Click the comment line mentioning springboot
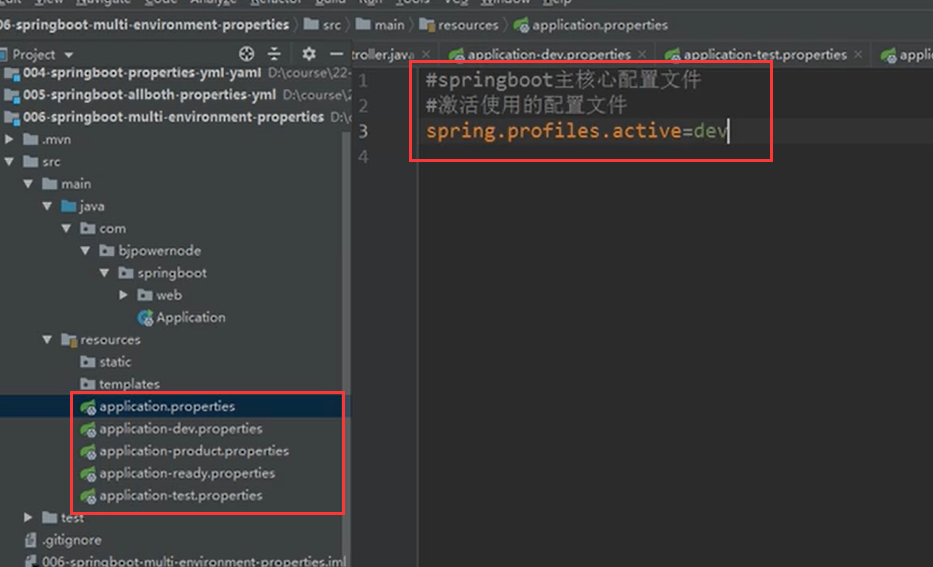The width and height of the screenshot is (933, 567). [x=563, y=80]
